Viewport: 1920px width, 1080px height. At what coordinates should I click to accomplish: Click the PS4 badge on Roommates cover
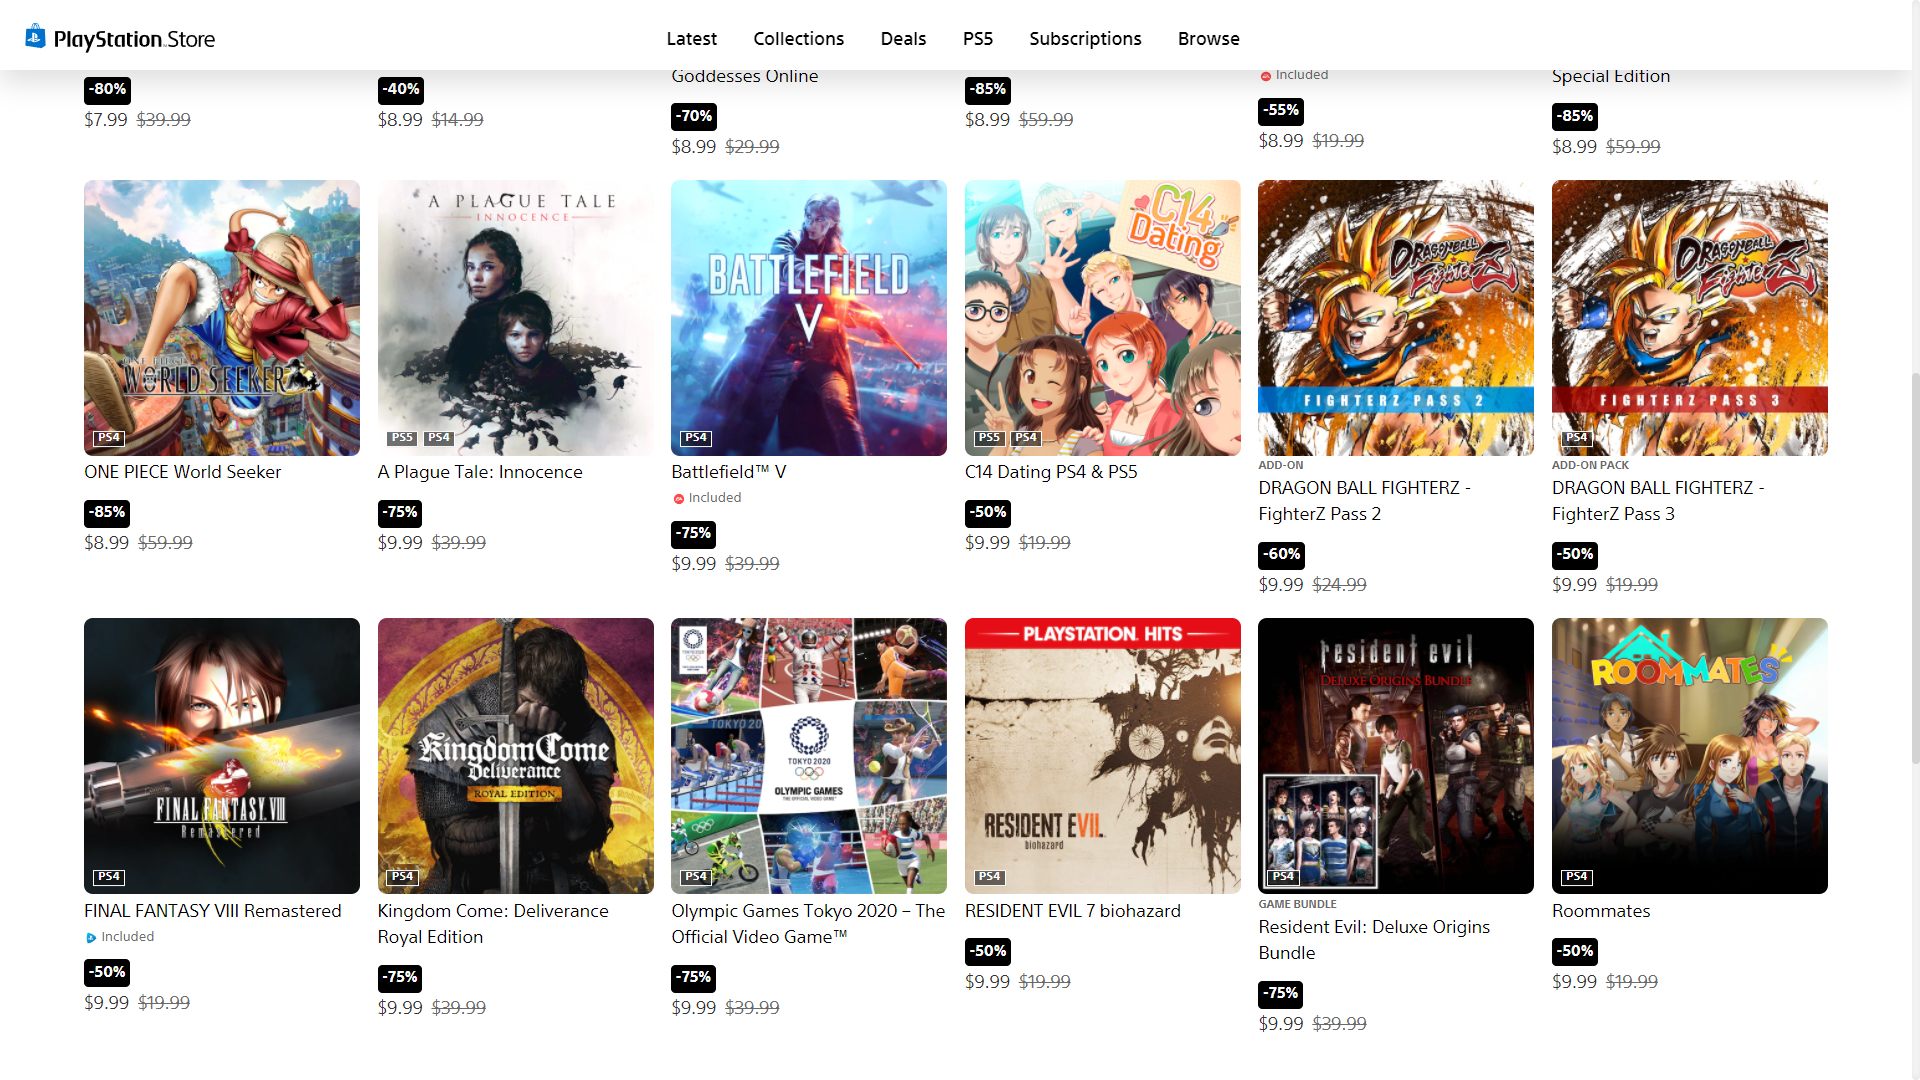[1577, 877]
